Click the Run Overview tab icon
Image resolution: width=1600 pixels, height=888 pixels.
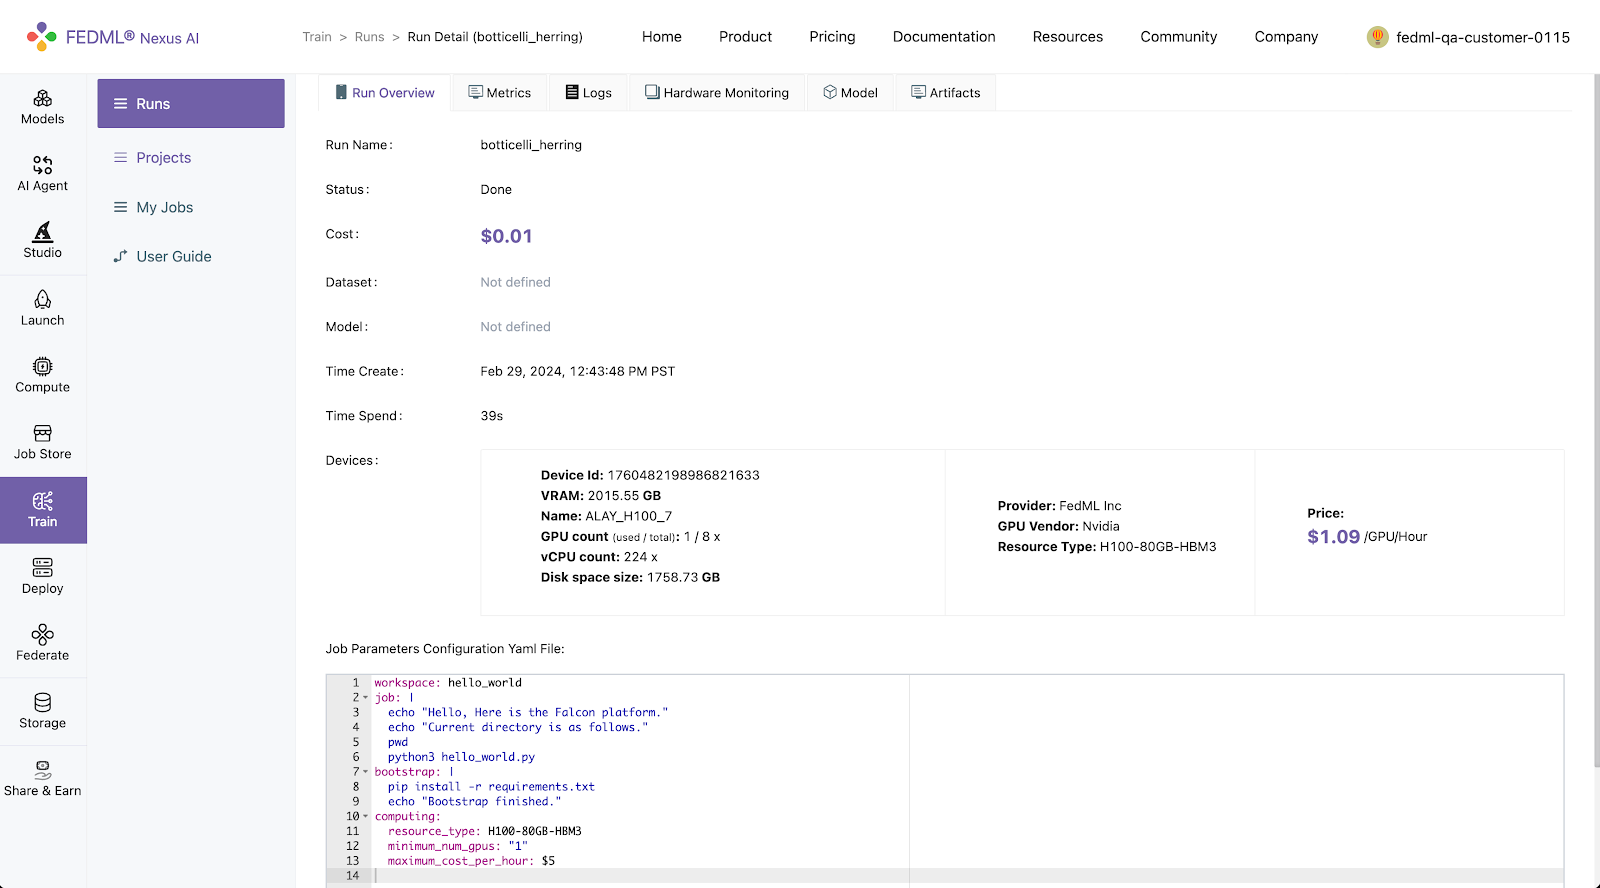(x=341, y=92)
